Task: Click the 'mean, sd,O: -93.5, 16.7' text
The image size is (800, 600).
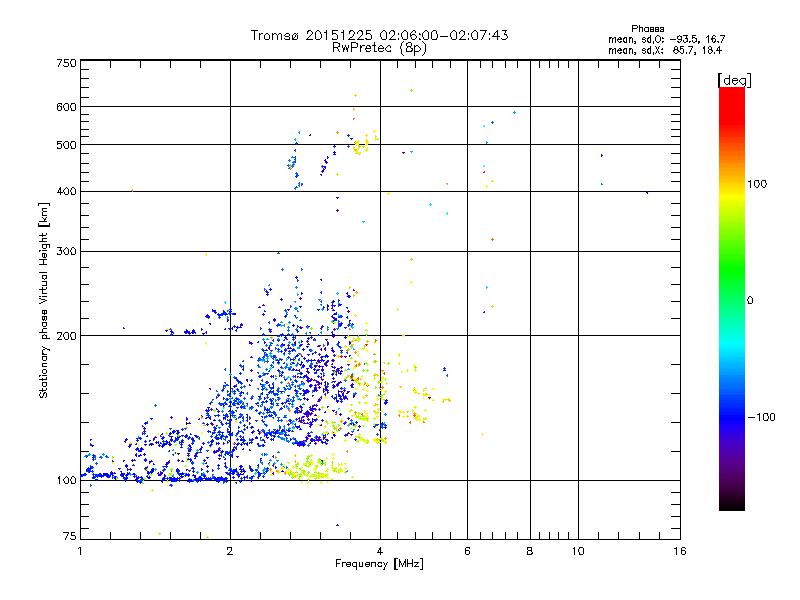Action: 666,39
